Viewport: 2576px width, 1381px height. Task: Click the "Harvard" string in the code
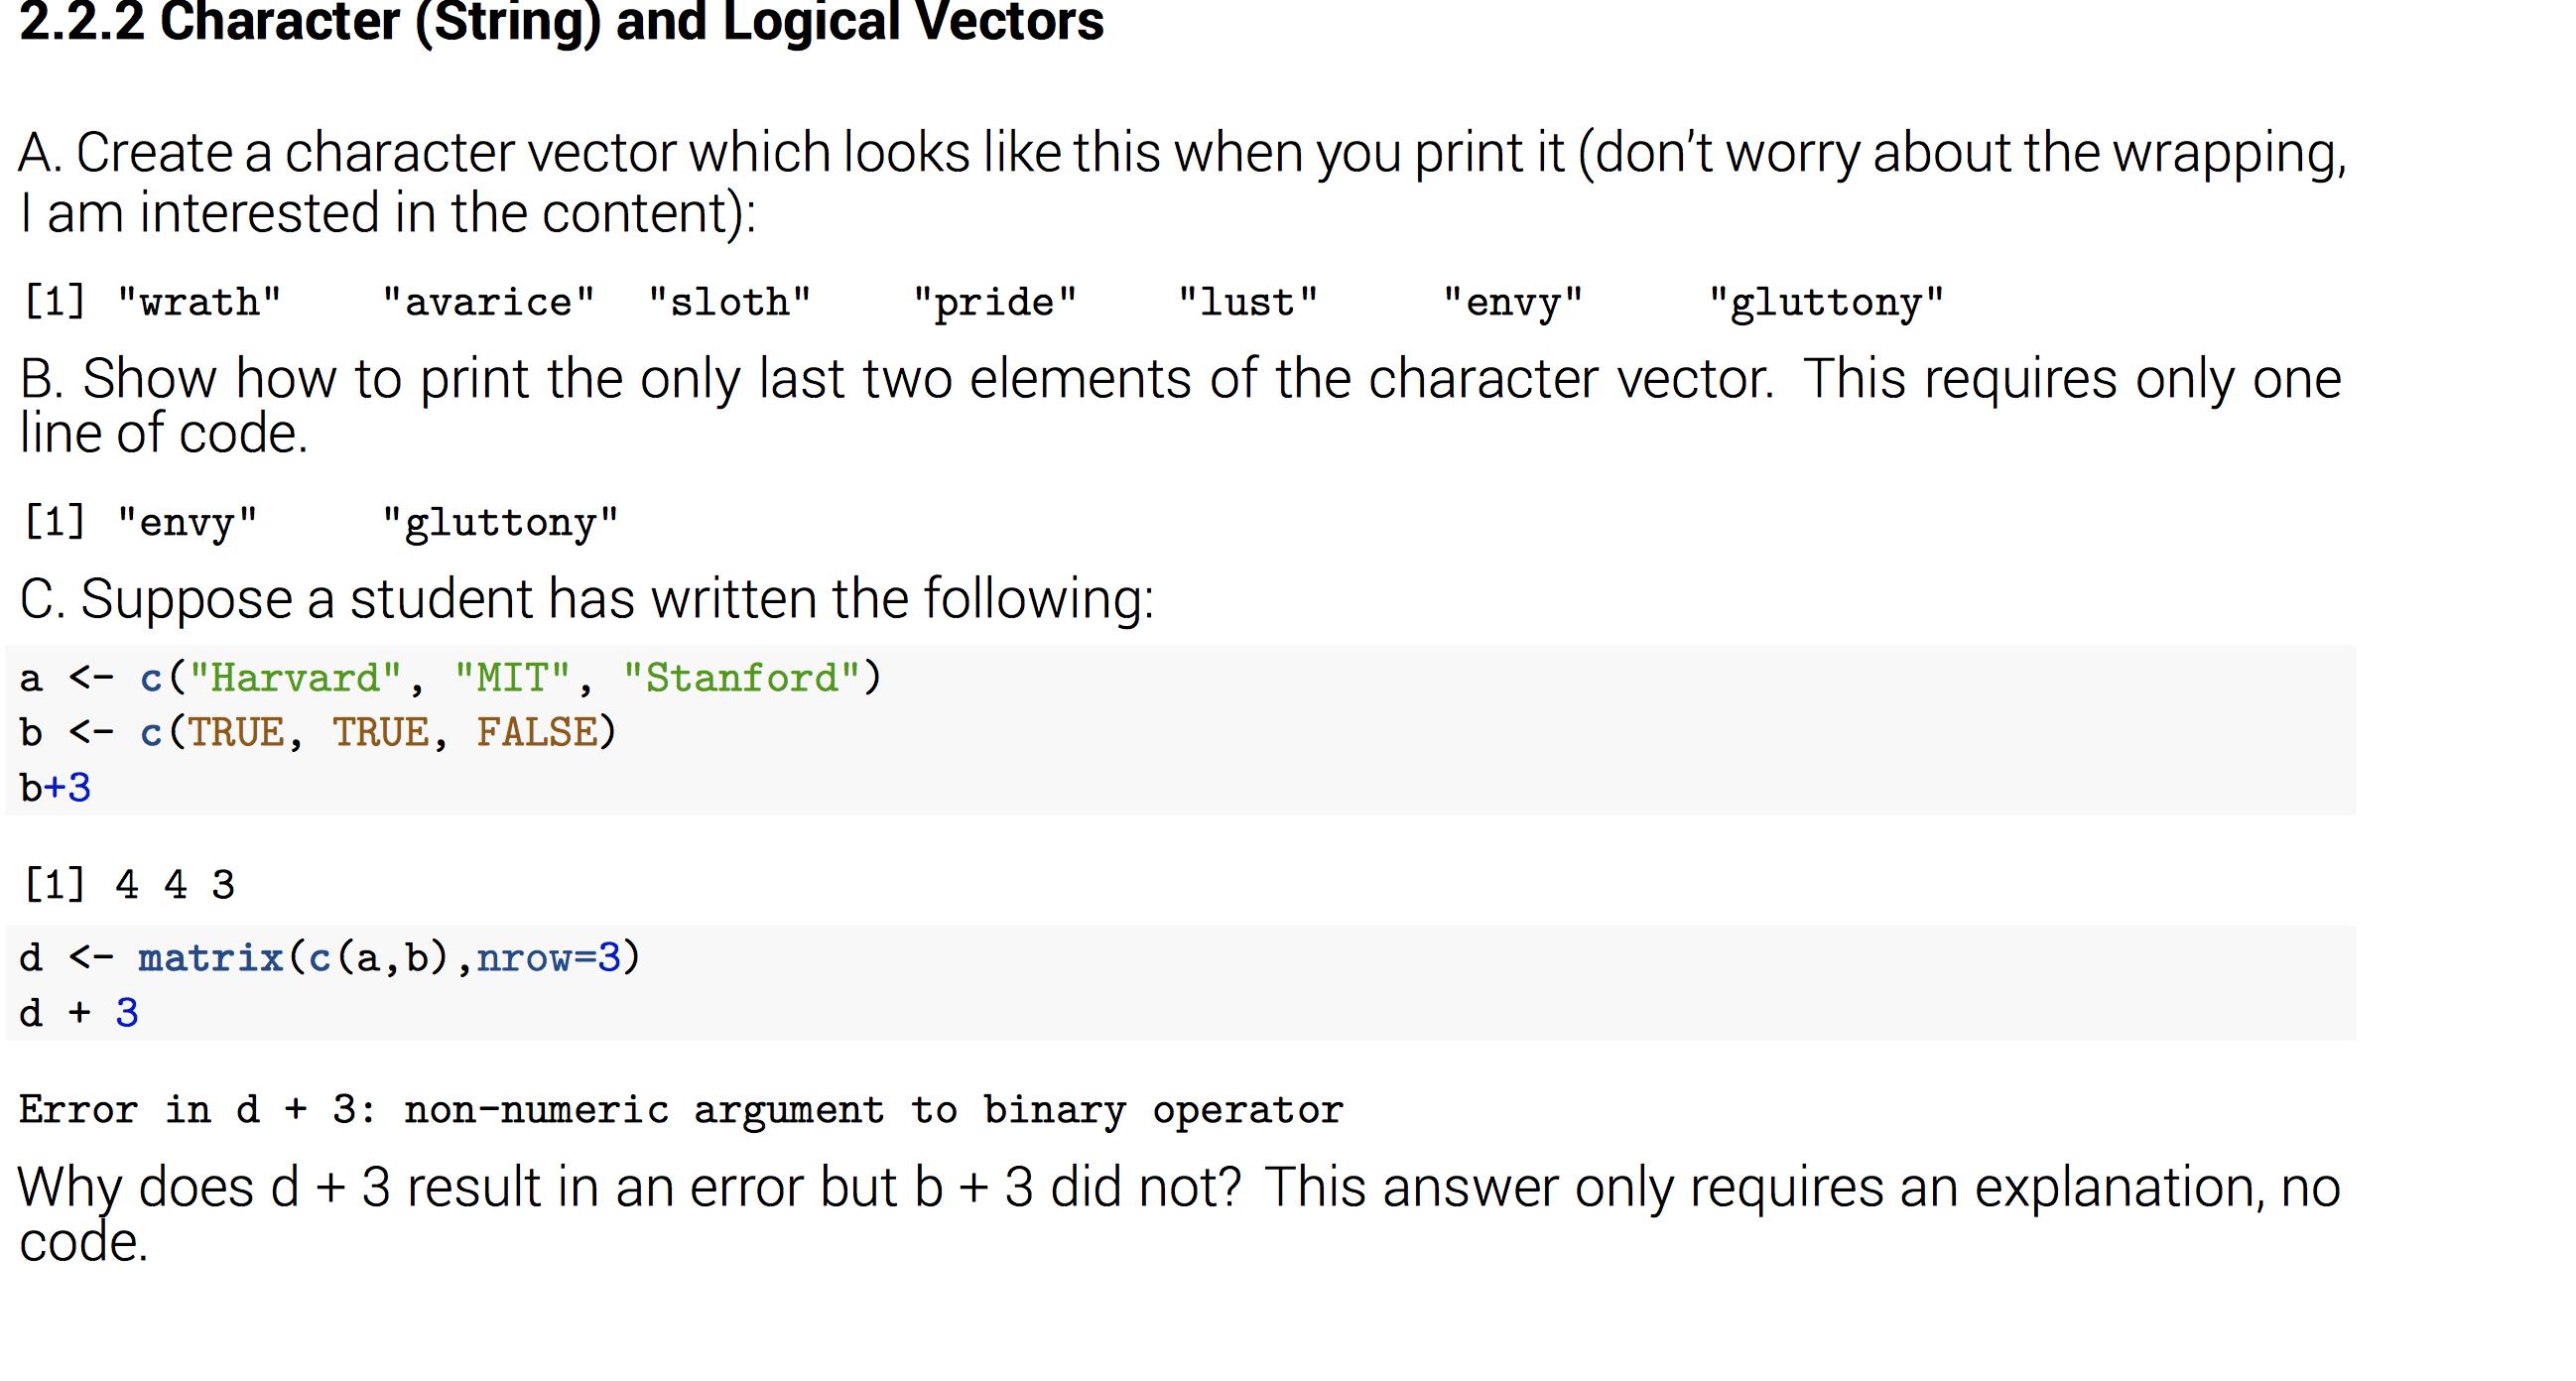pos(295,678)
